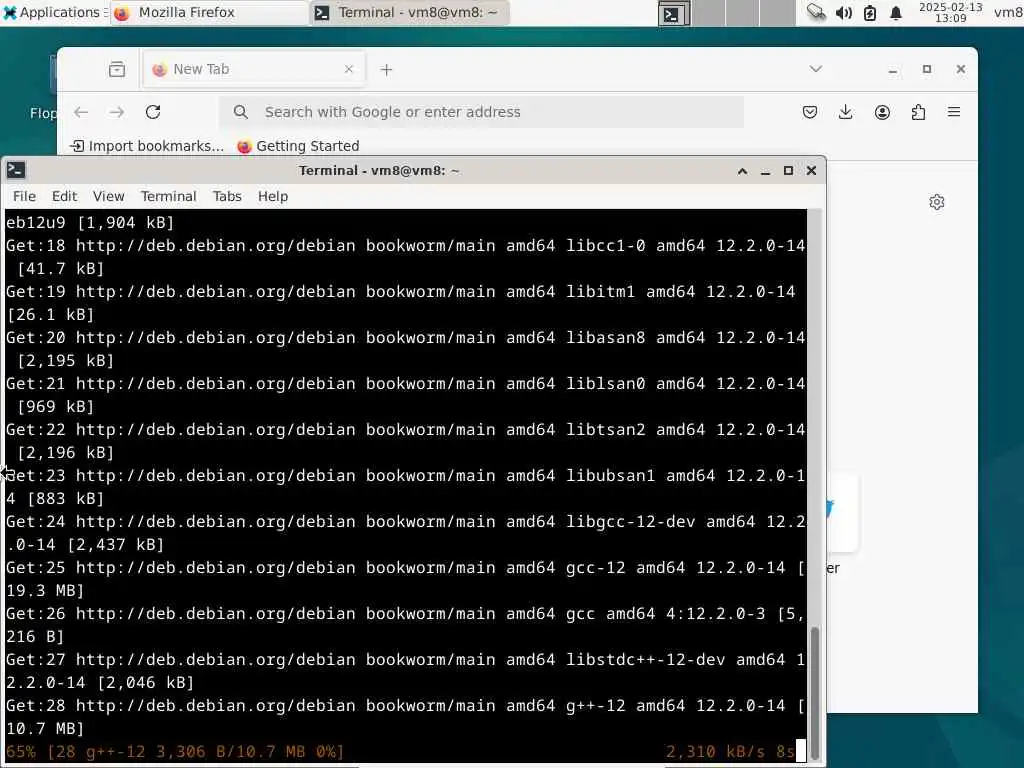
Task: Open New Tab personalize gear icon
Action: pos(936,202)
